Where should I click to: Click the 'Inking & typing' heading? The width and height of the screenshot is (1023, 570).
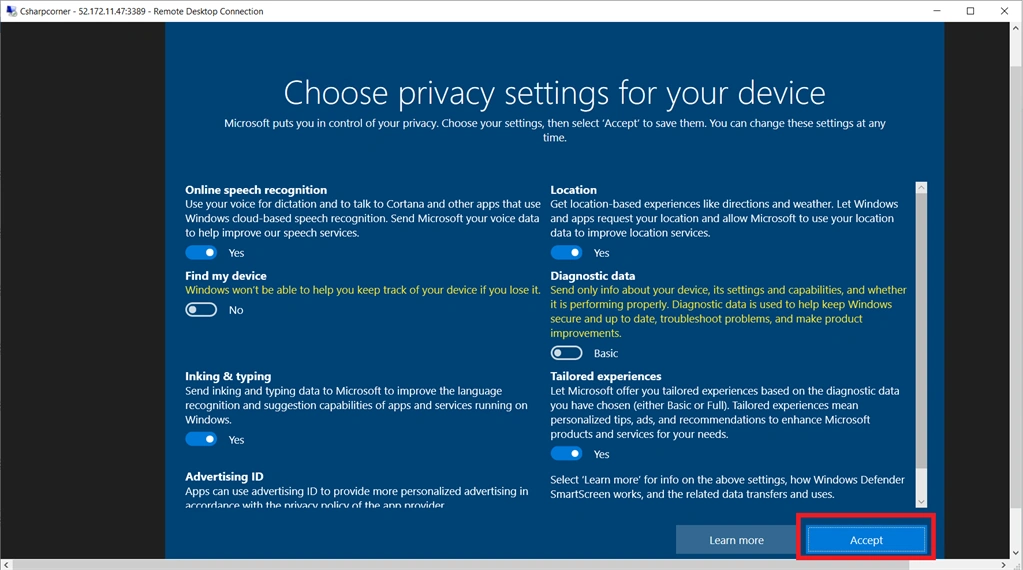click(228, 376)
